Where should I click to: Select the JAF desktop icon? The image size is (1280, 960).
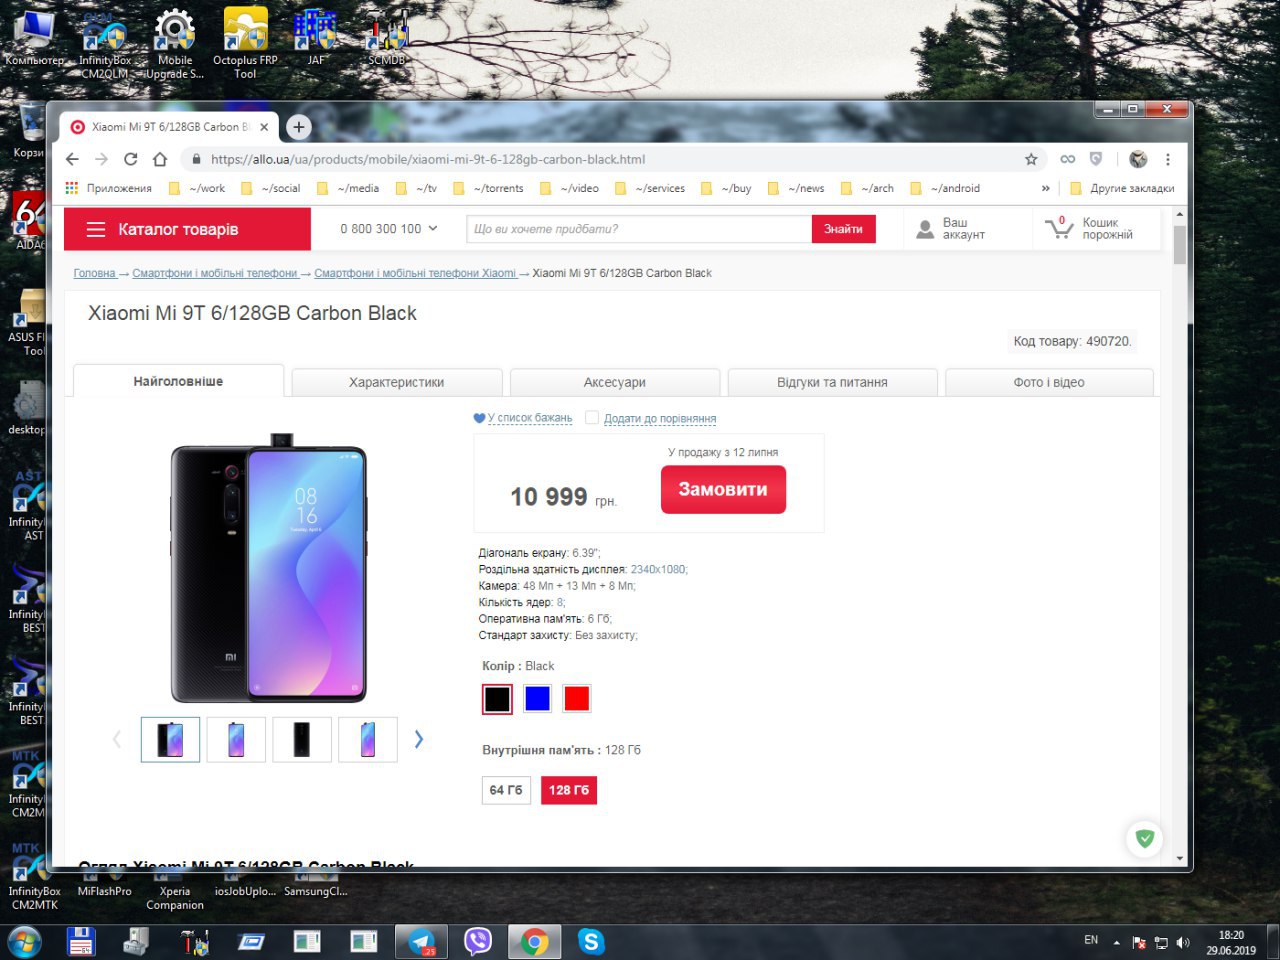point(315,36)
